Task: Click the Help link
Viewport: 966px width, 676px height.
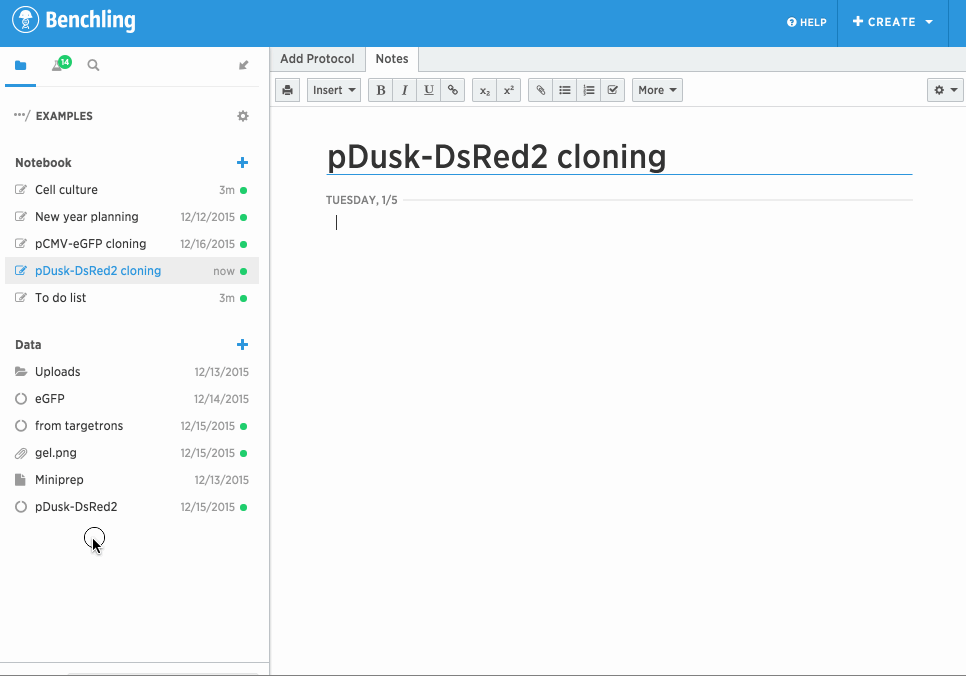Action: coord(807,22)
